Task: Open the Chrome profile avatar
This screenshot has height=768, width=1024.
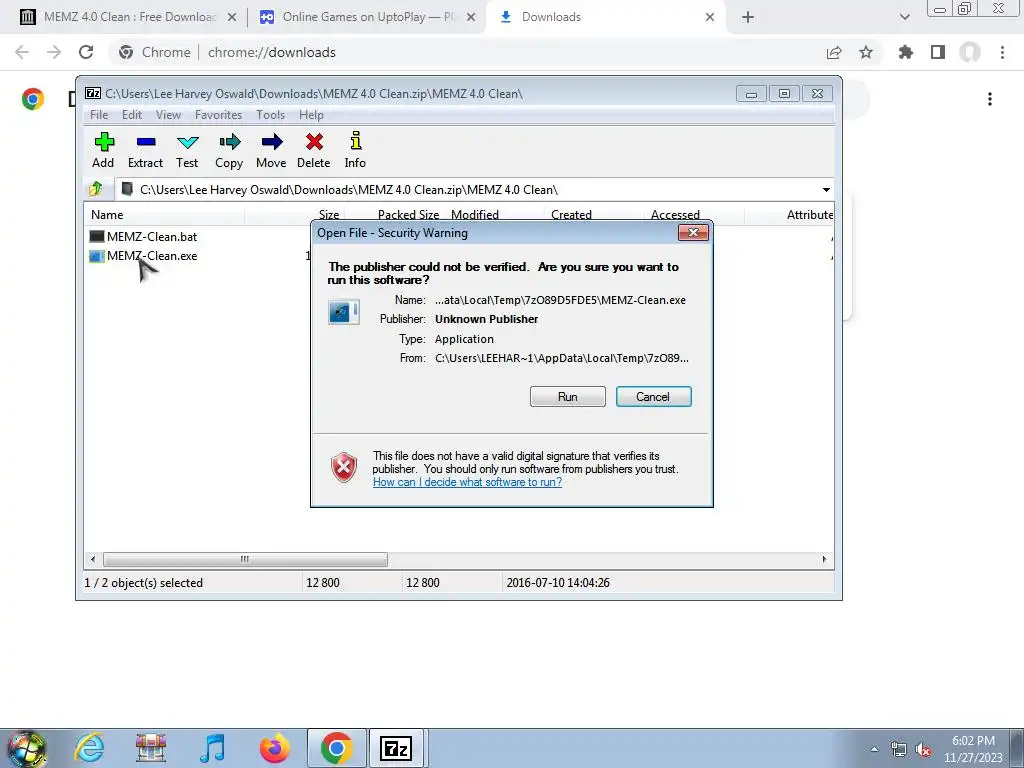Action: point(970,52)
